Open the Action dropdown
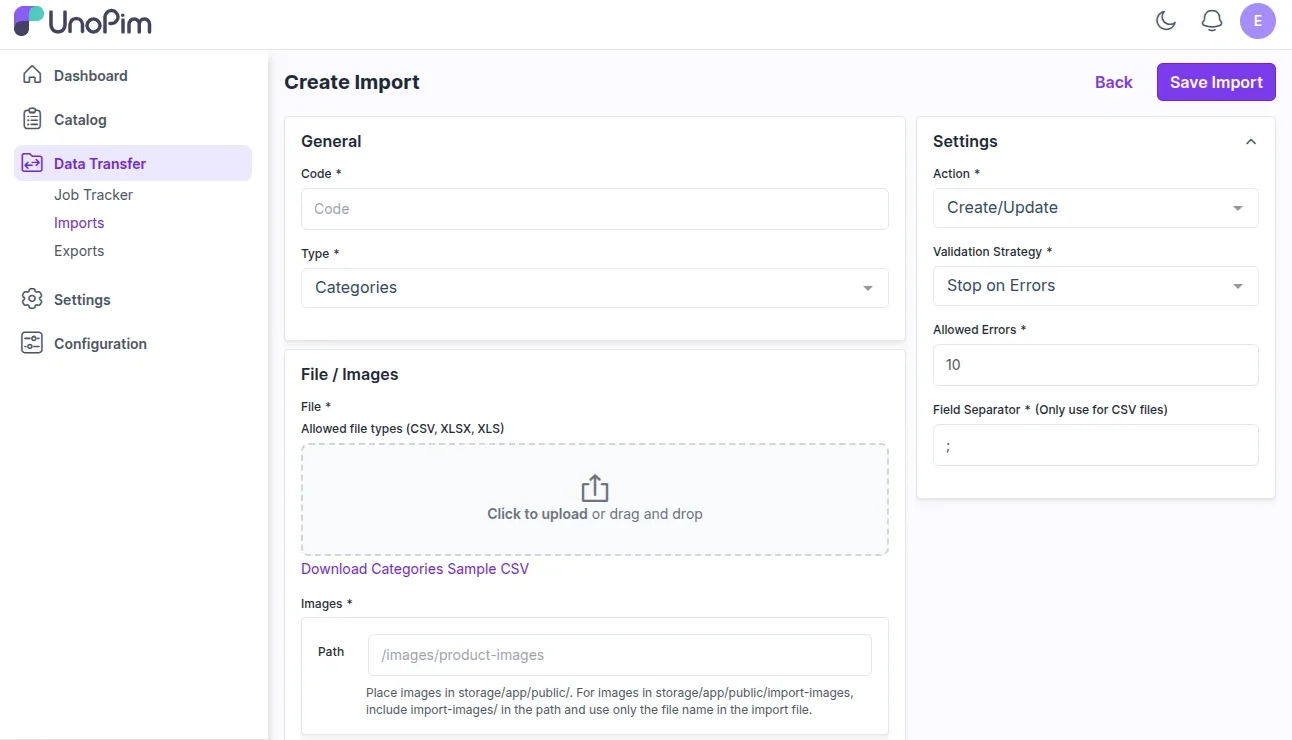This screenshot has width=1292, height=740. [1095, 208]
